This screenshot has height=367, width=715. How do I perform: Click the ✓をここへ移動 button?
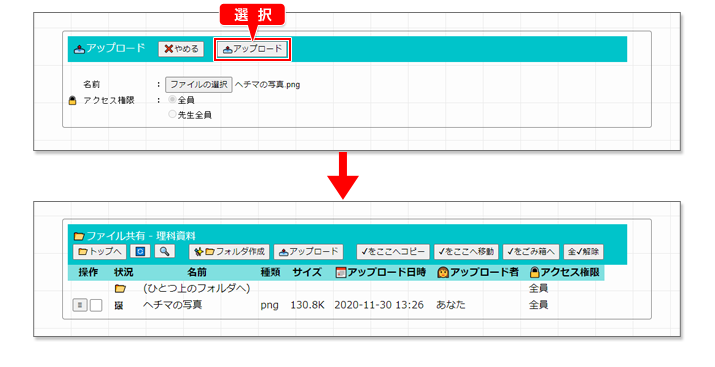coord(466,251)
